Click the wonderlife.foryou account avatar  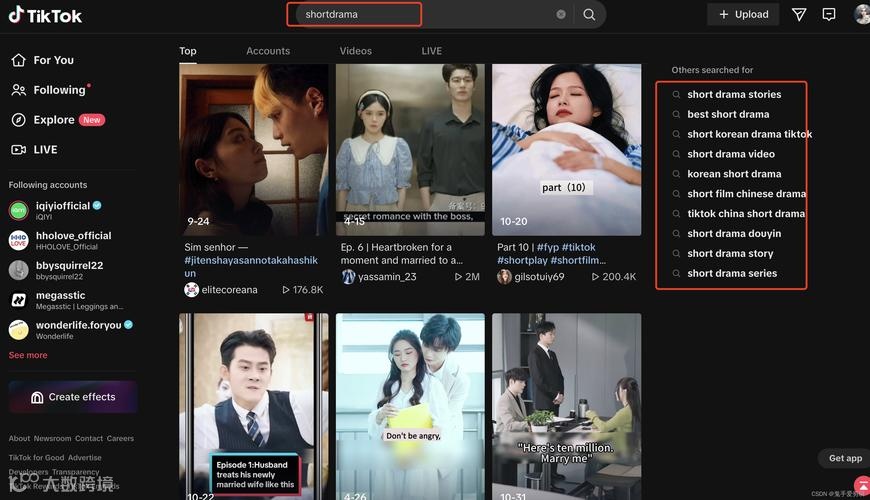pyautogui.click(x=18, y=330)
